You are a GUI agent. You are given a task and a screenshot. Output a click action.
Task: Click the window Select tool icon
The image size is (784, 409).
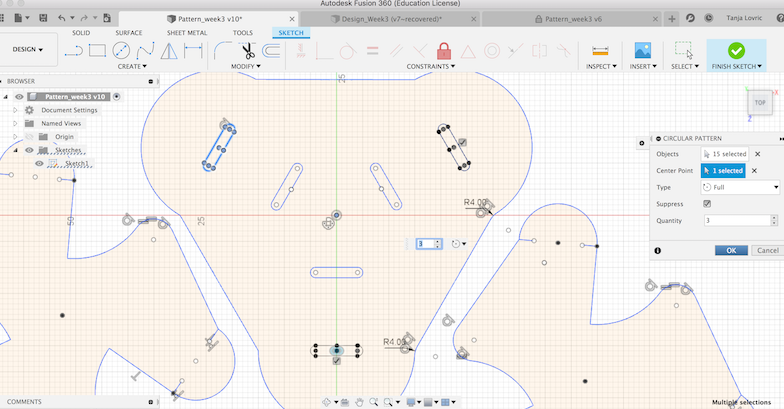(x=684, y=50)
